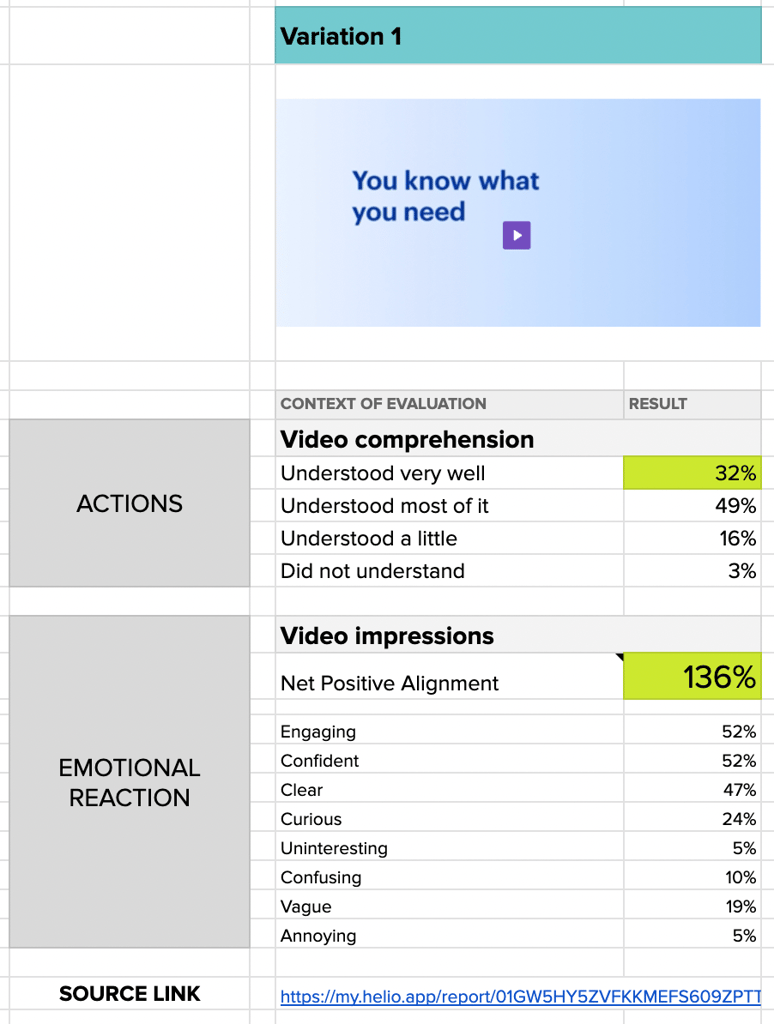Select the EMOTIONAL REACTION merged cell
This screenshot has height=1024, width=774.
click(x=129, y=782)
